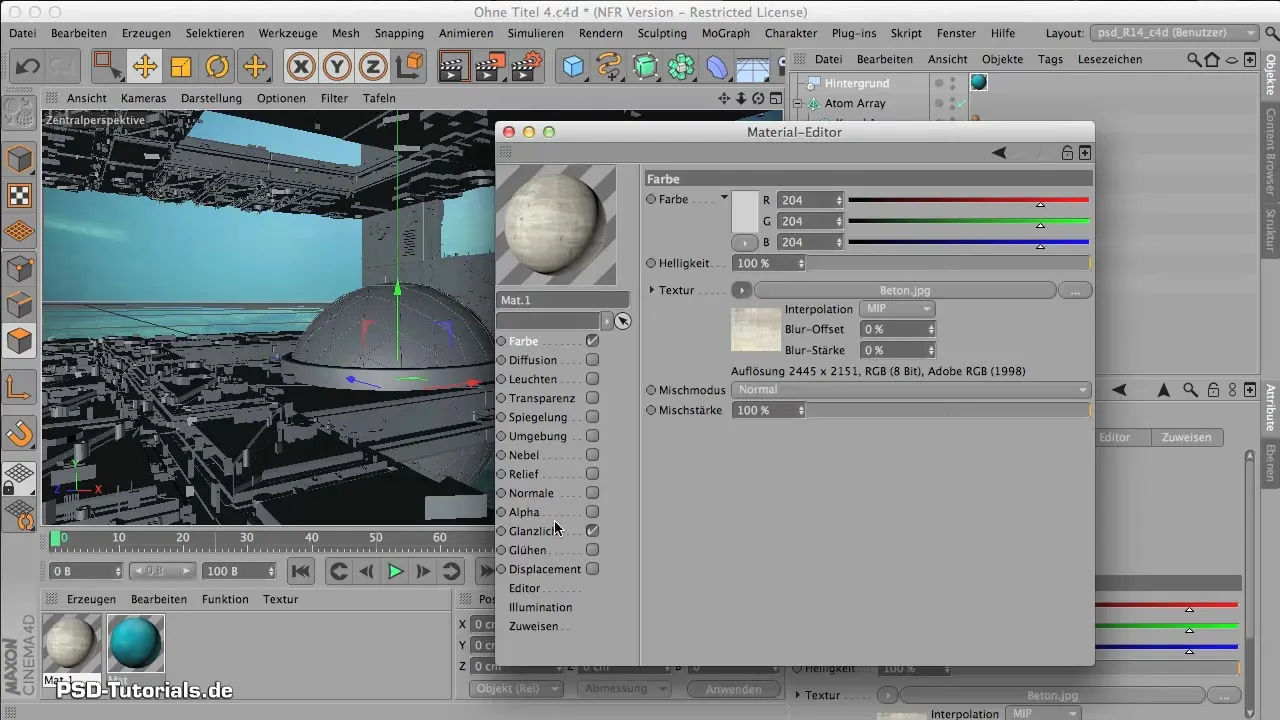Select polygon mode icon in left palette

tap(20, 341)
